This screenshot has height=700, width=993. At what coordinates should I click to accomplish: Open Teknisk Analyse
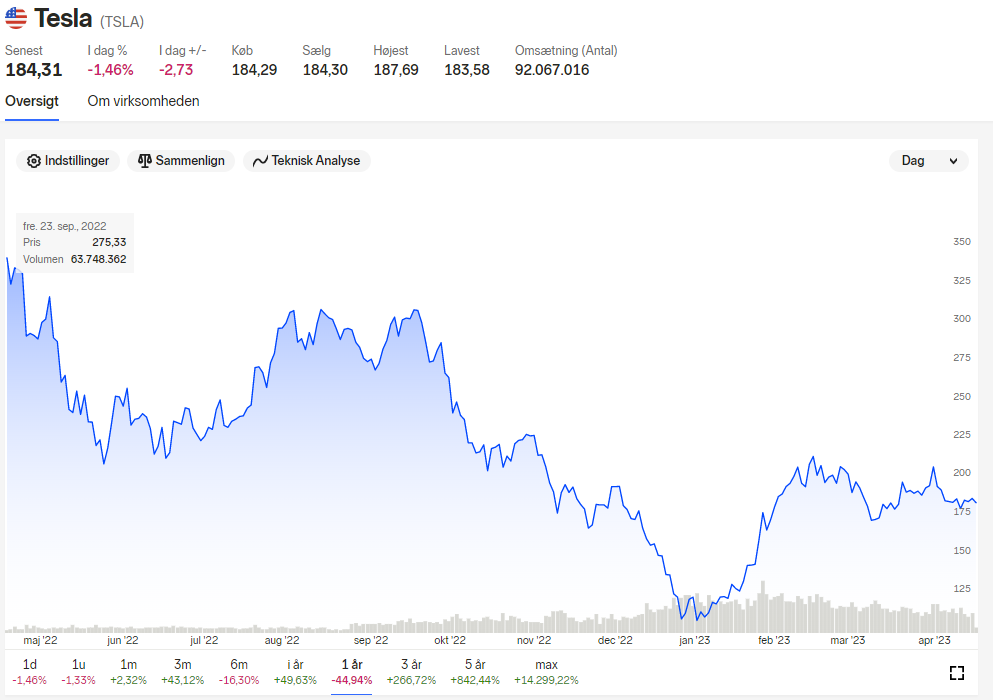[x=307, y=161]
